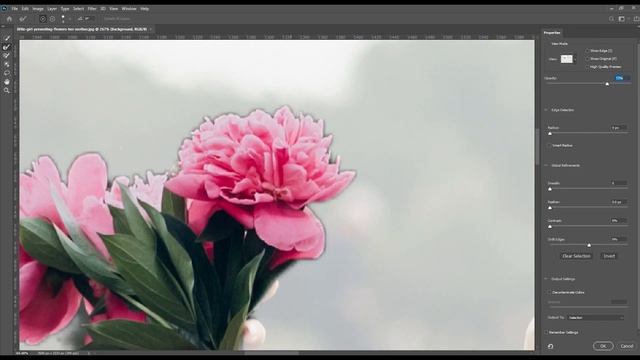Screen dimensions: 640x360
Task: Click the Clear Selection button
Action: (576, 256)
